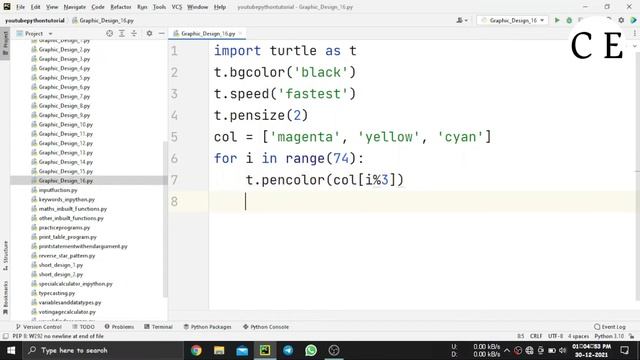The height and width of the screenshot is (360, 640).
Task: Click the locate-in-project target icon
Action: 109,33
